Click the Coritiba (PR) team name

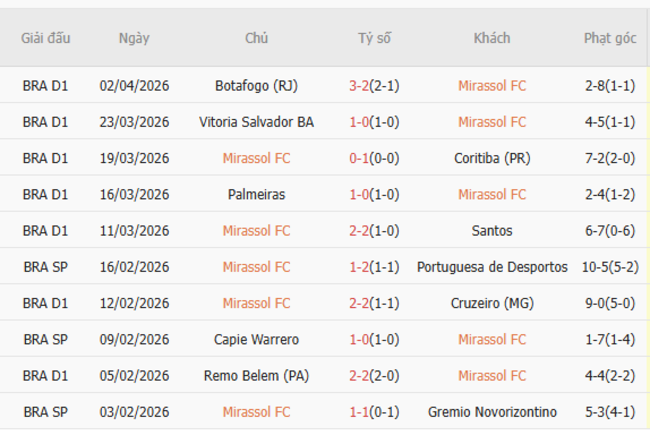pos(492,158)
